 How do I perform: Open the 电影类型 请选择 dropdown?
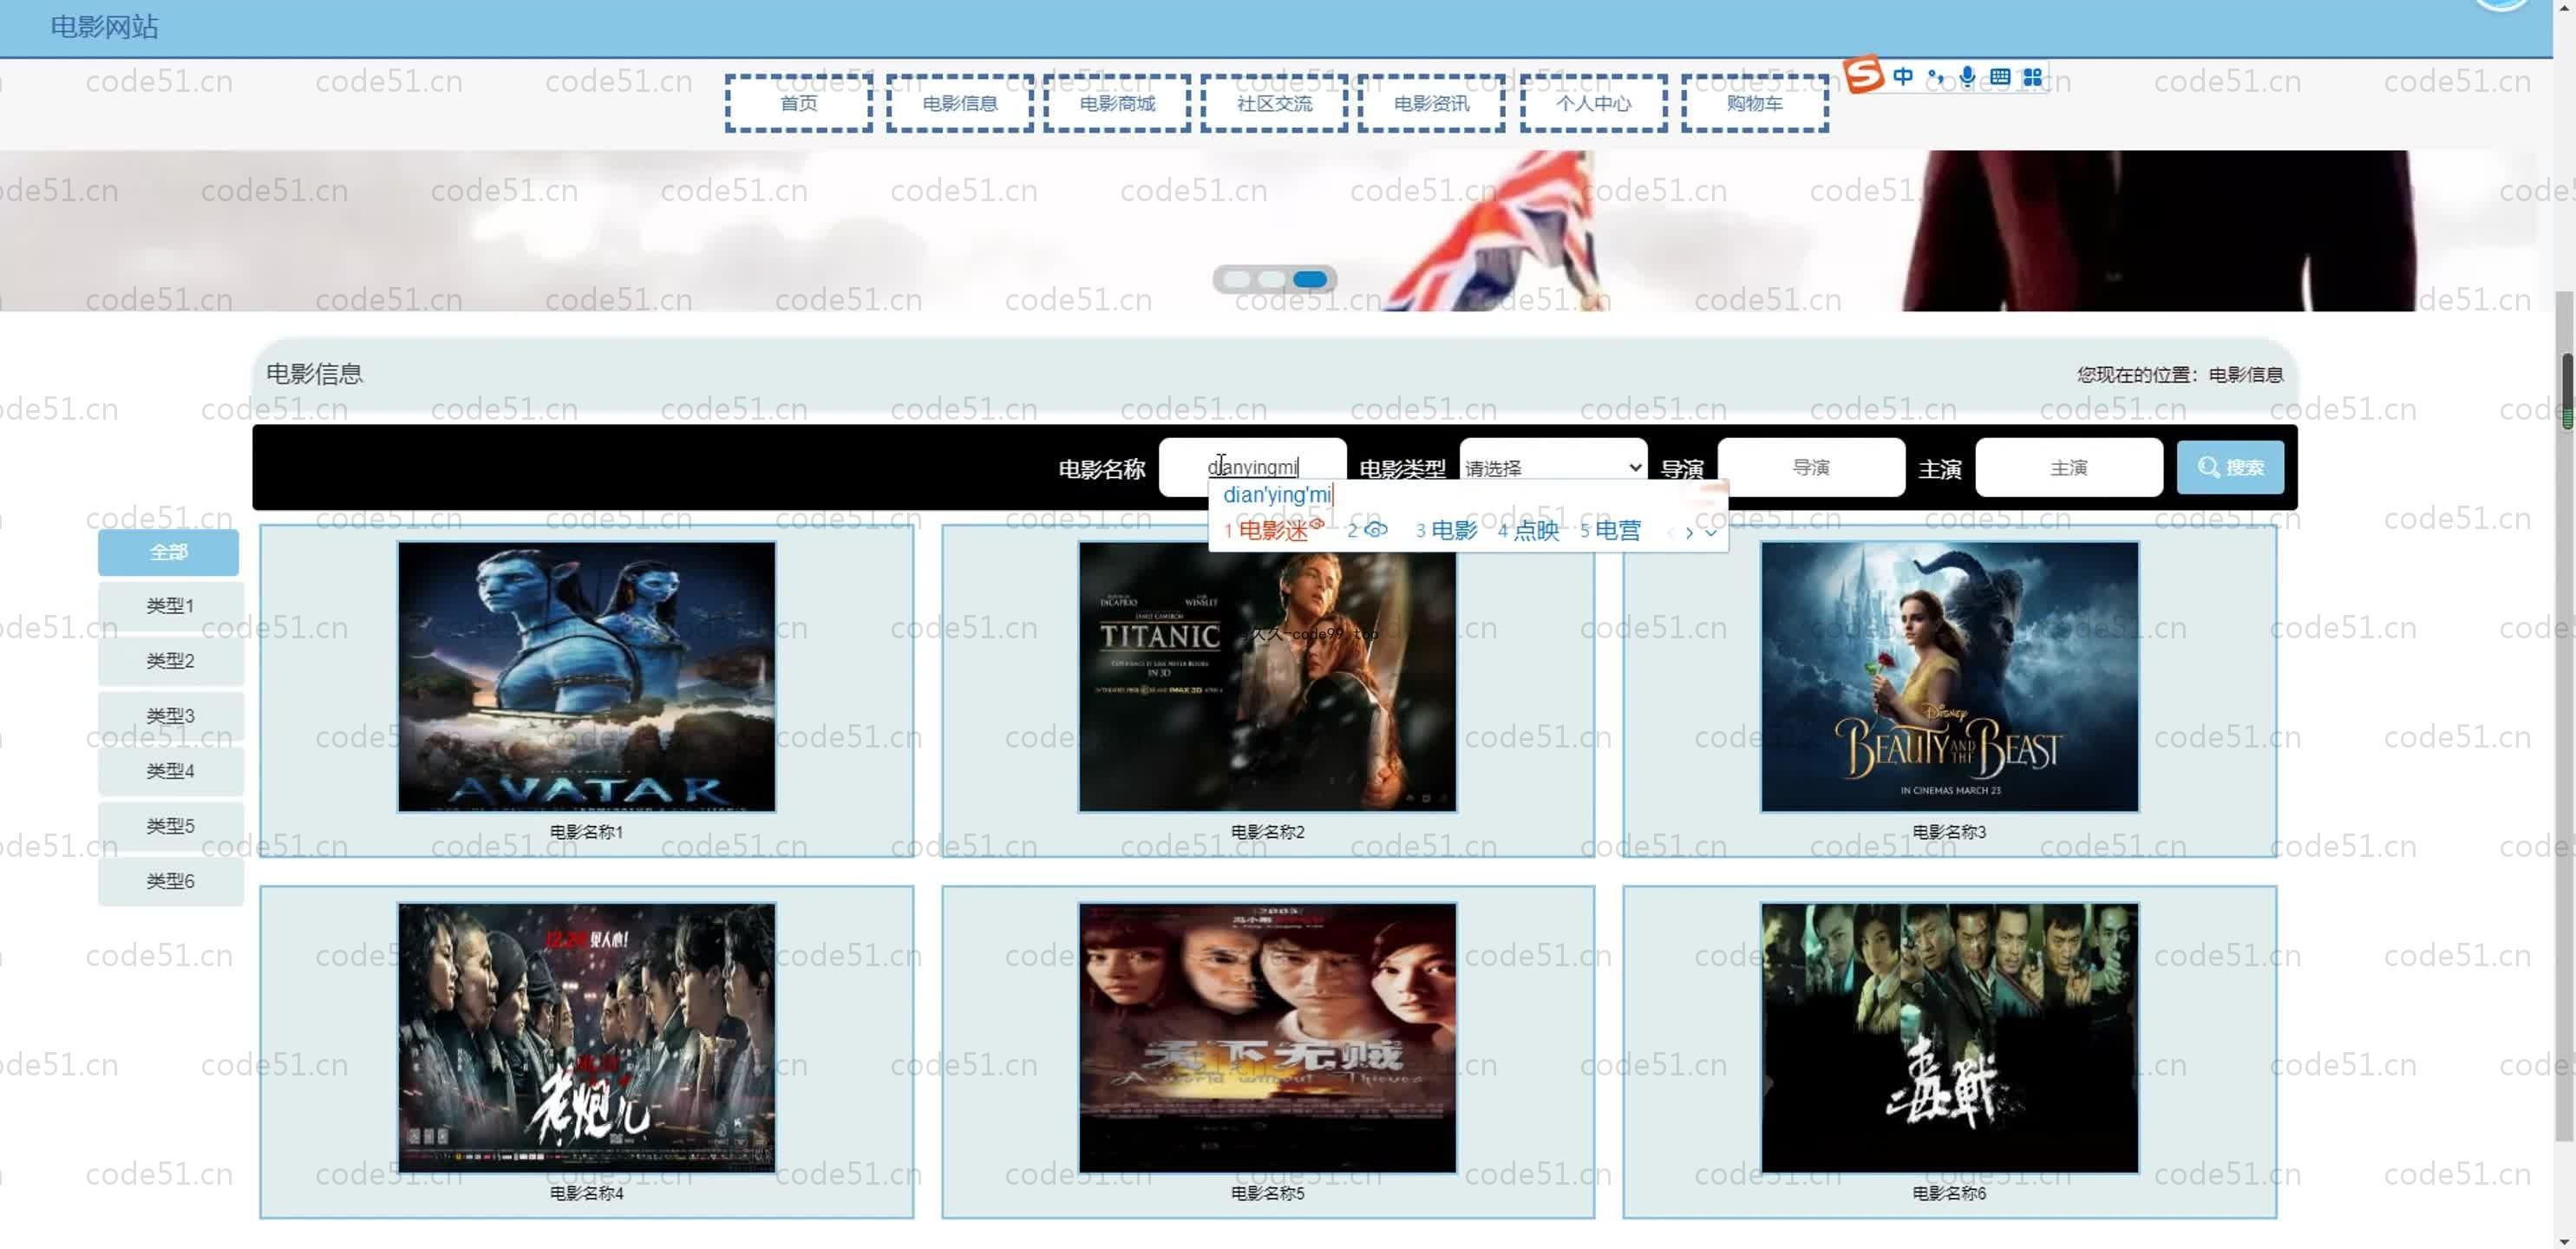(1553, 467)
